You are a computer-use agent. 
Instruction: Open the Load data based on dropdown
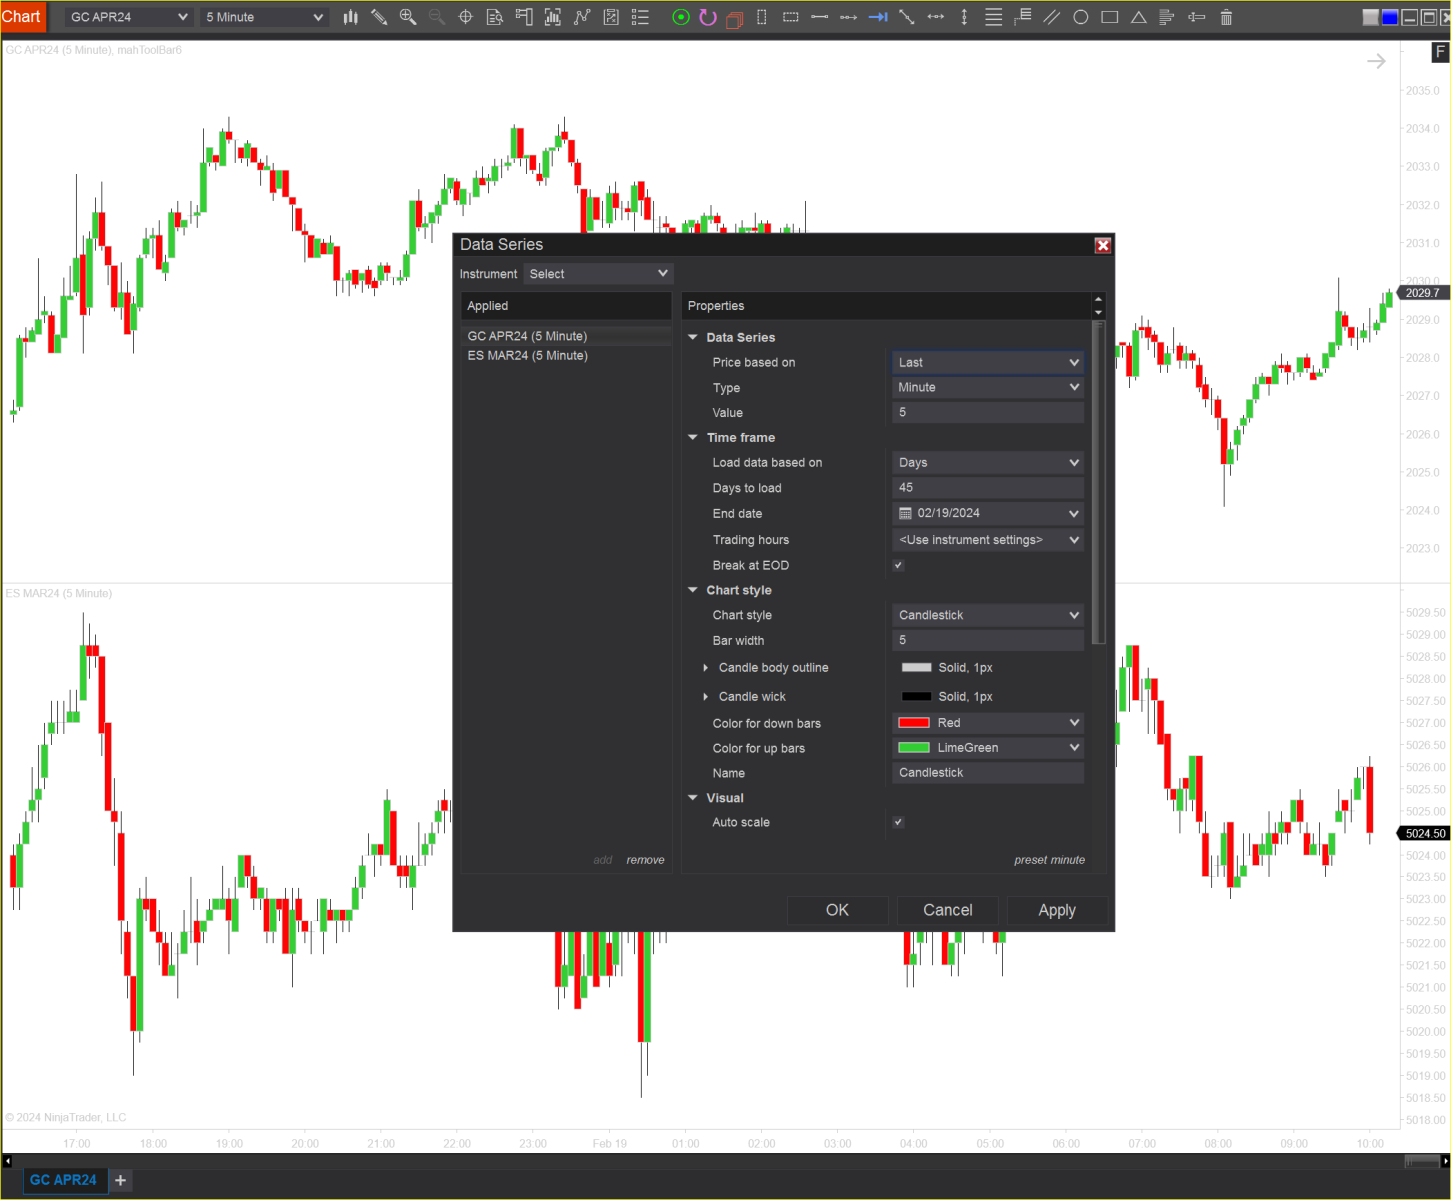(x=988, y=462)
